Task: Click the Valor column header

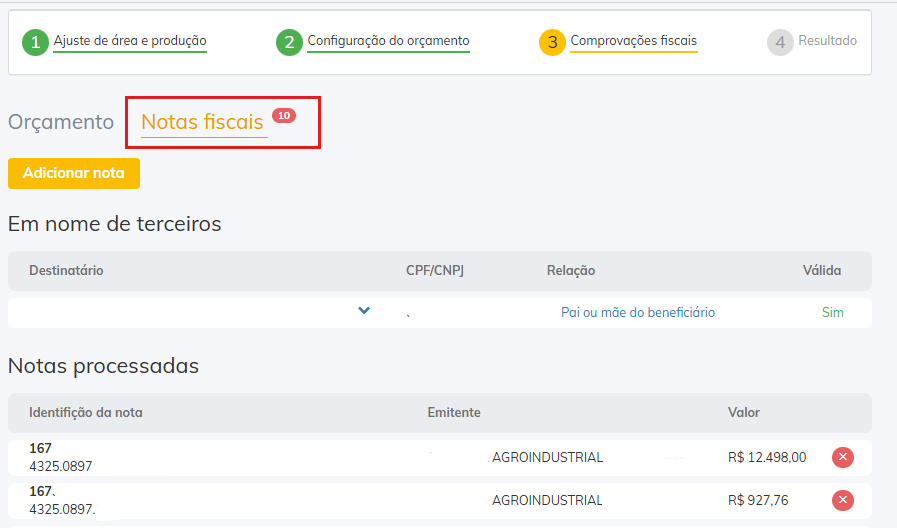Action: 743,412
